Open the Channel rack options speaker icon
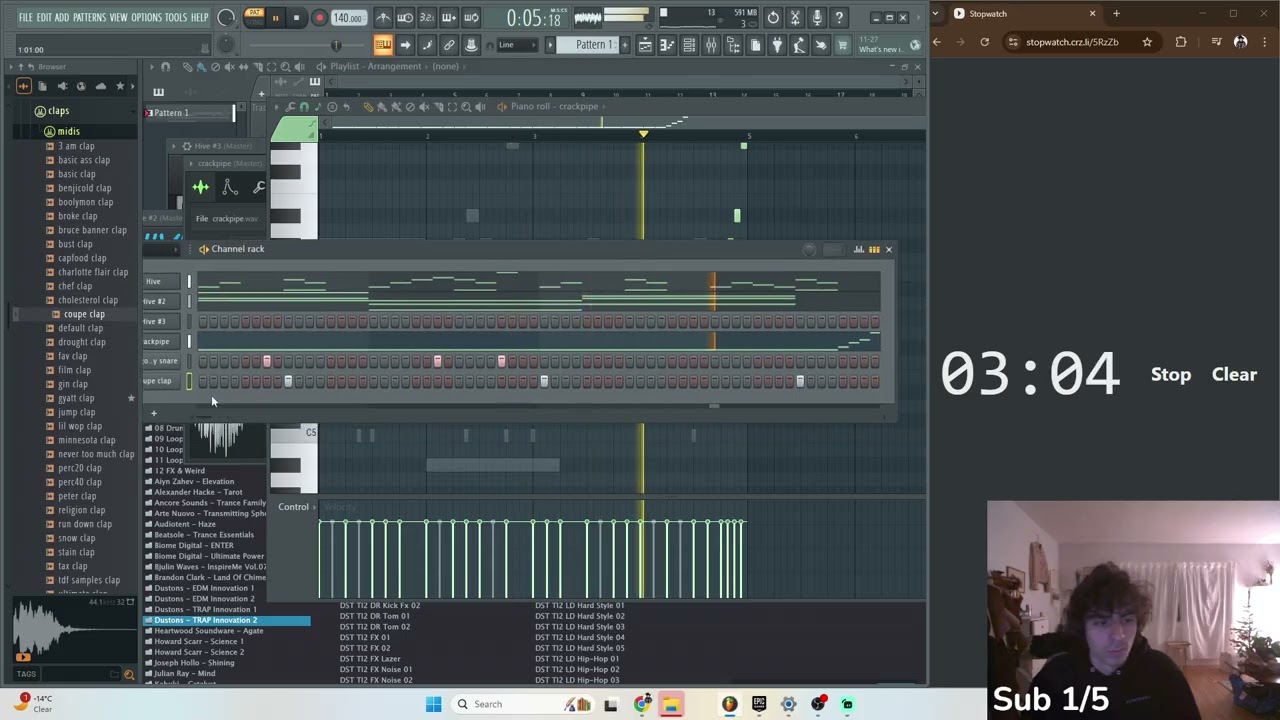Viewport: 1280px width, 720px height. pyautogui.click(x=203, y=249)
